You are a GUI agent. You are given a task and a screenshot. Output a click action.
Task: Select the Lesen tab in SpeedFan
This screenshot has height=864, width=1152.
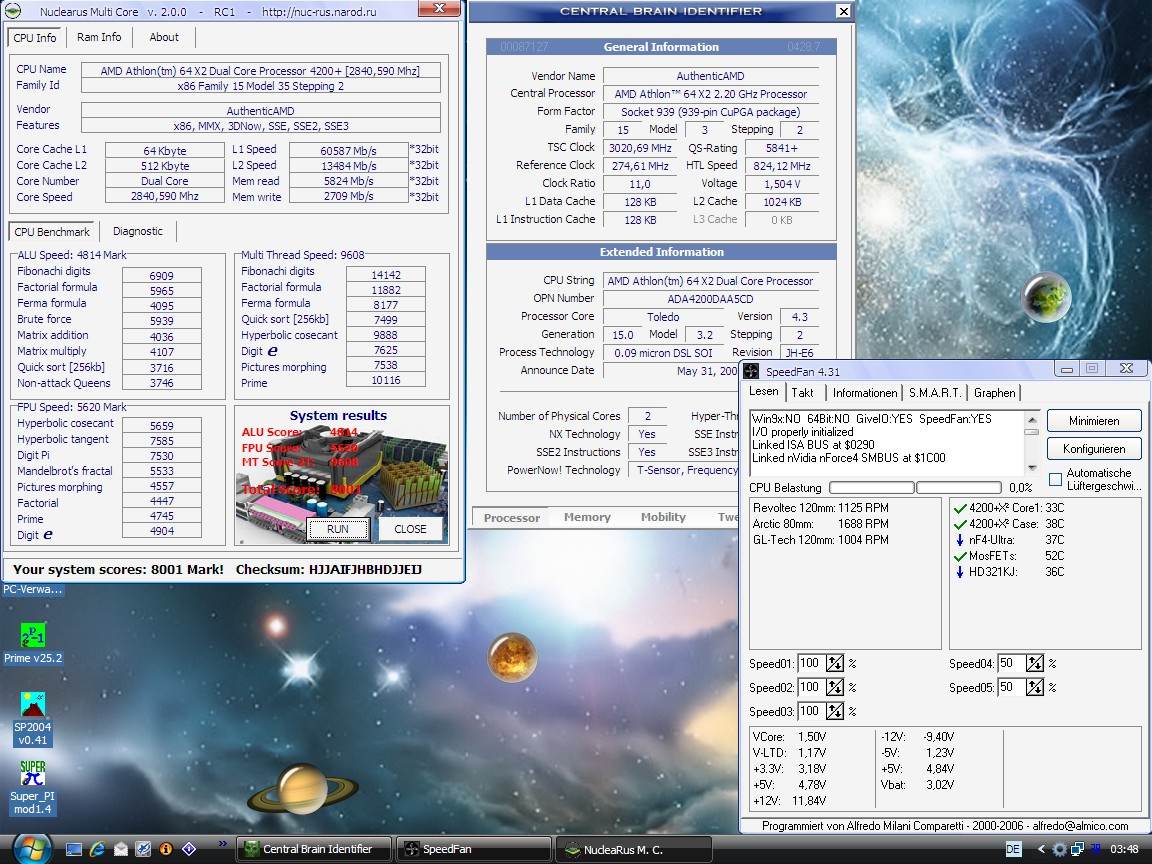coord(764,392)
